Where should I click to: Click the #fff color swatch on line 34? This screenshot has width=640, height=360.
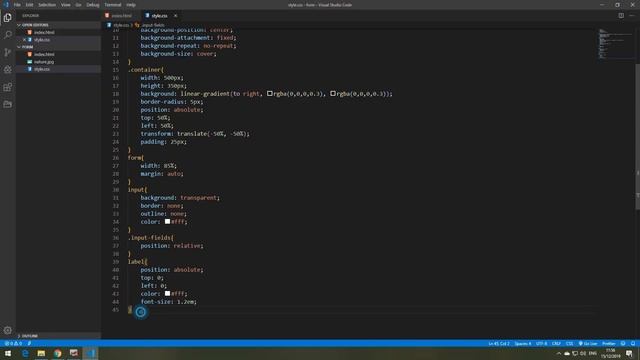[167, 221]
